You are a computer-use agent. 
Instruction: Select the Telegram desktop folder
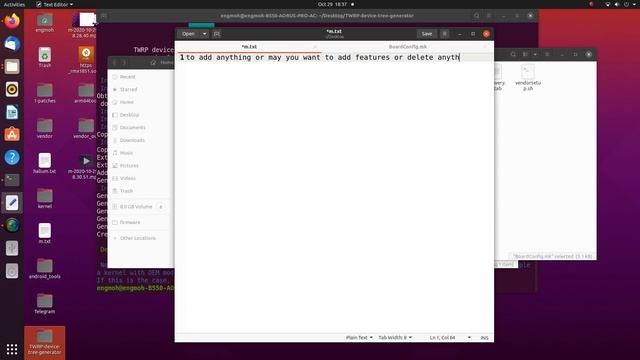point(44,304)
